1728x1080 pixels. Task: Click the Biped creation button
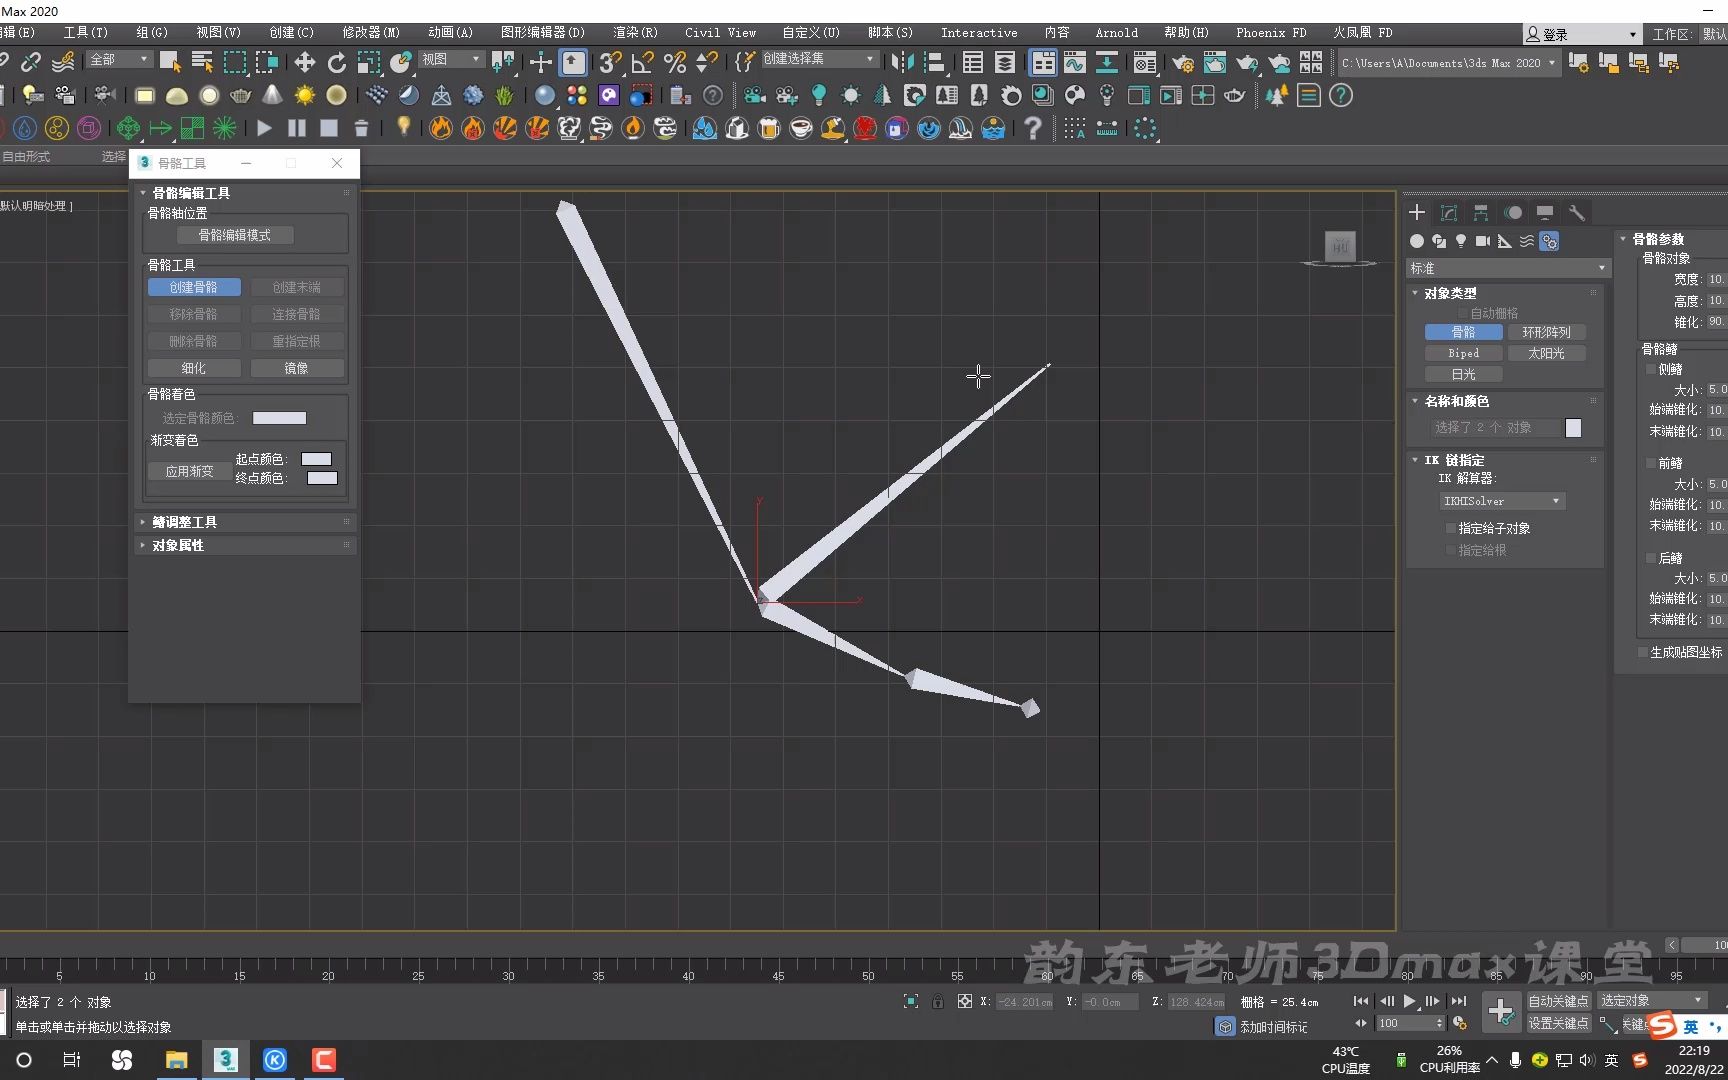tap(1462, 352)
